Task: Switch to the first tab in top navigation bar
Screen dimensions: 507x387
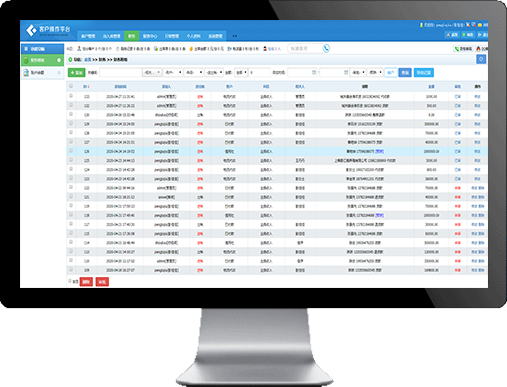Action: point(88,36)
